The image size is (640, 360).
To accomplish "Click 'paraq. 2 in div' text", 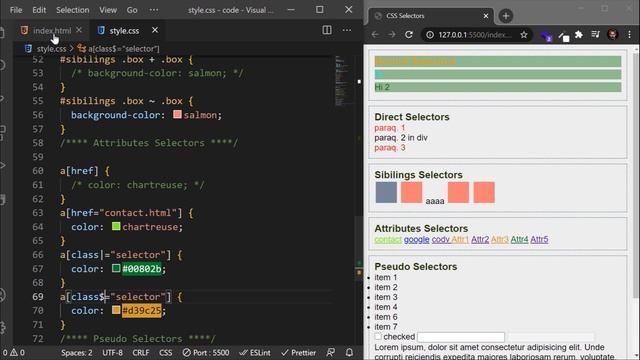I will 401,138.
